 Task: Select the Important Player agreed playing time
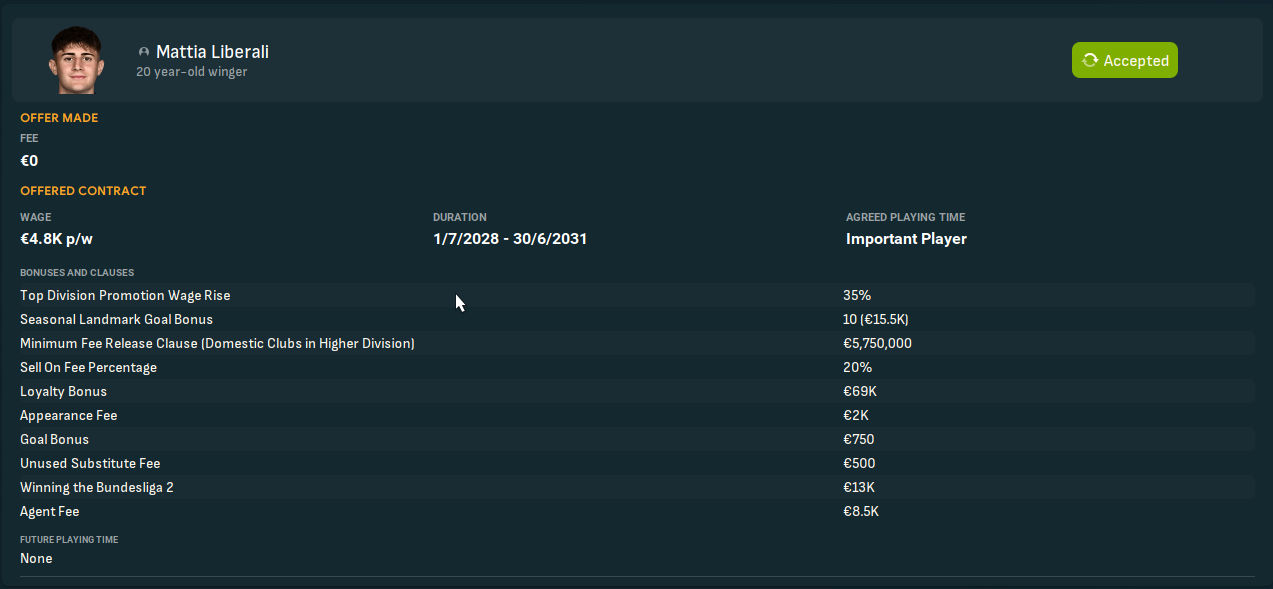[x=906, y=239]
